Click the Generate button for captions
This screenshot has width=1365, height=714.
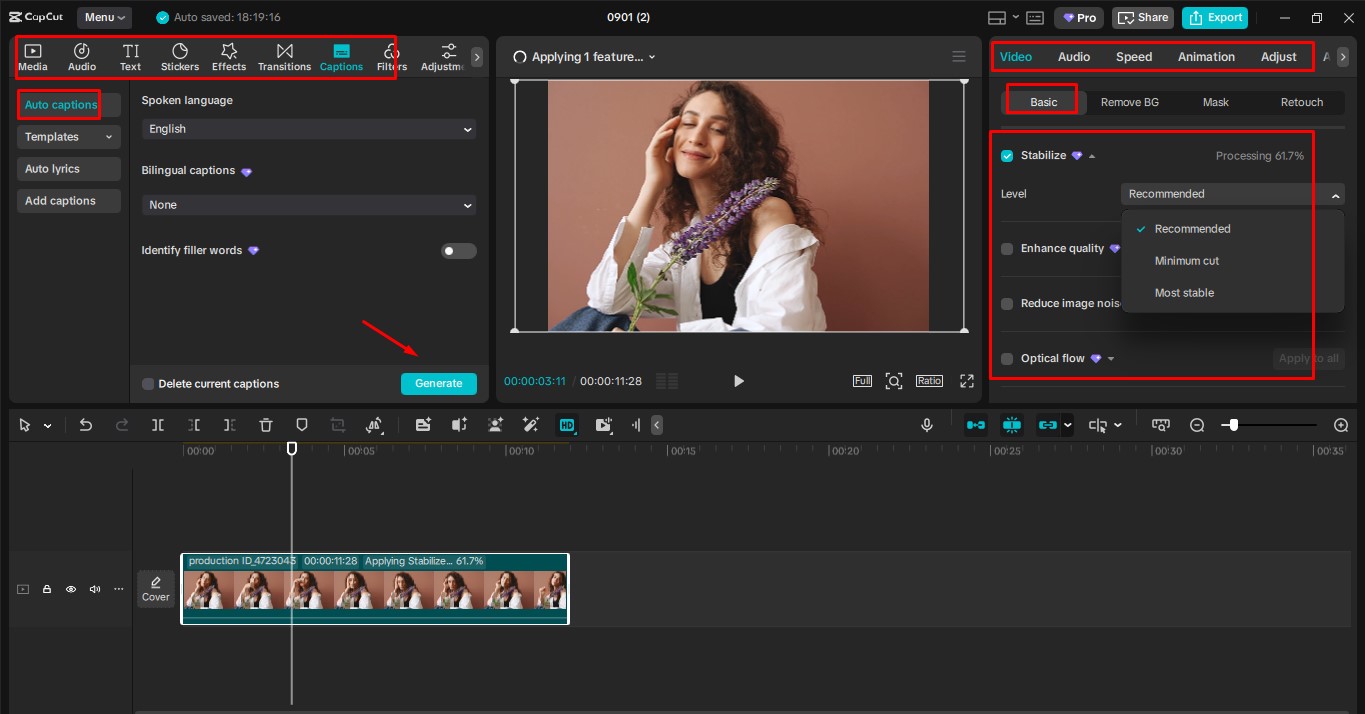pyautogui.click(x=438, y=383)
